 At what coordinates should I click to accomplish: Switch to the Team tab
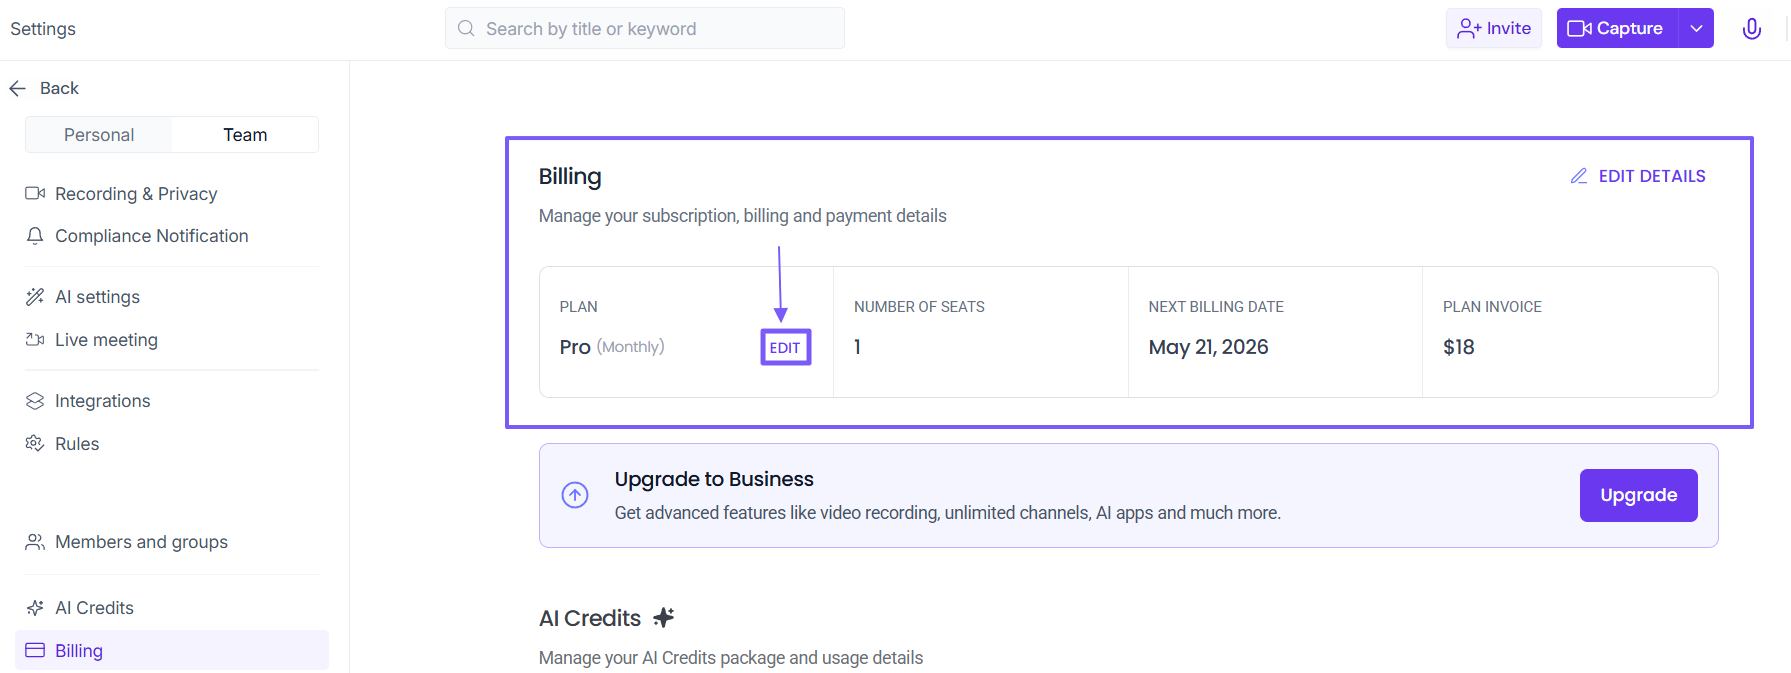point(245,135)
